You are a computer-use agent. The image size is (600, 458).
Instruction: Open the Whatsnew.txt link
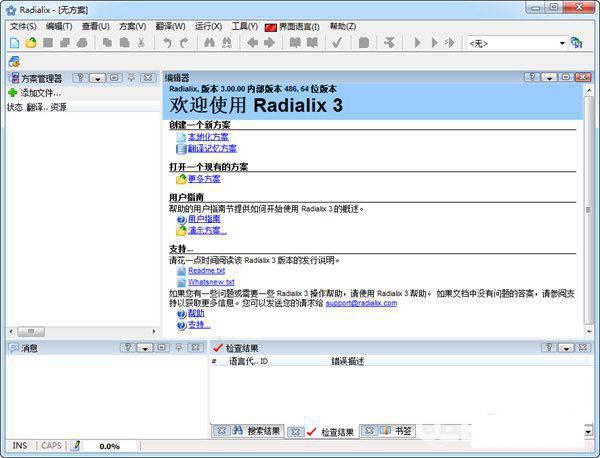click(x=211, y=282)
